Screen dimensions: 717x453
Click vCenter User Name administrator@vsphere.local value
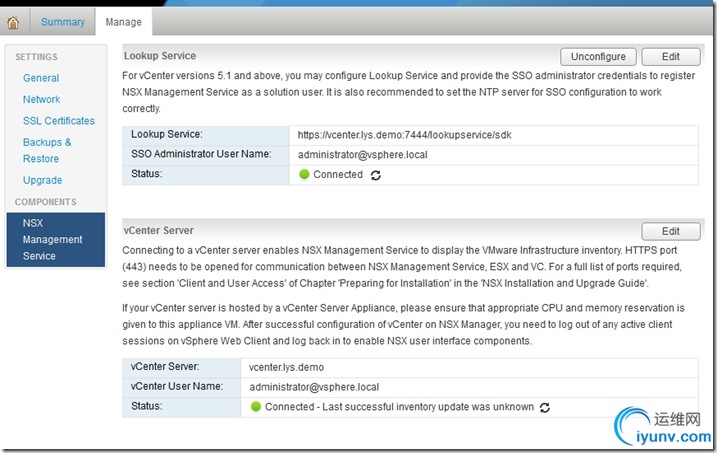point(314,387)
